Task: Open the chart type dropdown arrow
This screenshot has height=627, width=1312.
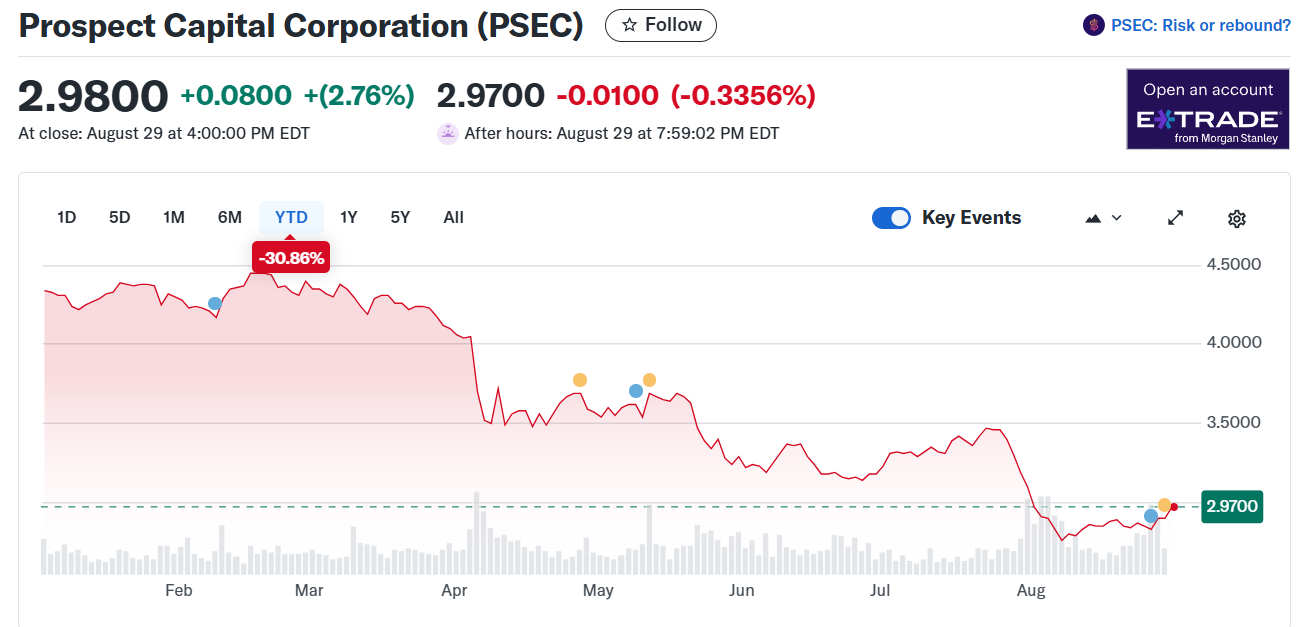Action: pyautogui.click(x=1117, y=218)
